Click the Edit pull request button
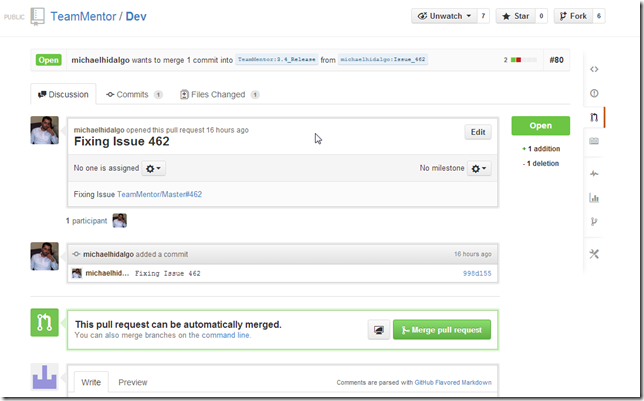This screenshot has width=644, height=401. tap(477, 132)
